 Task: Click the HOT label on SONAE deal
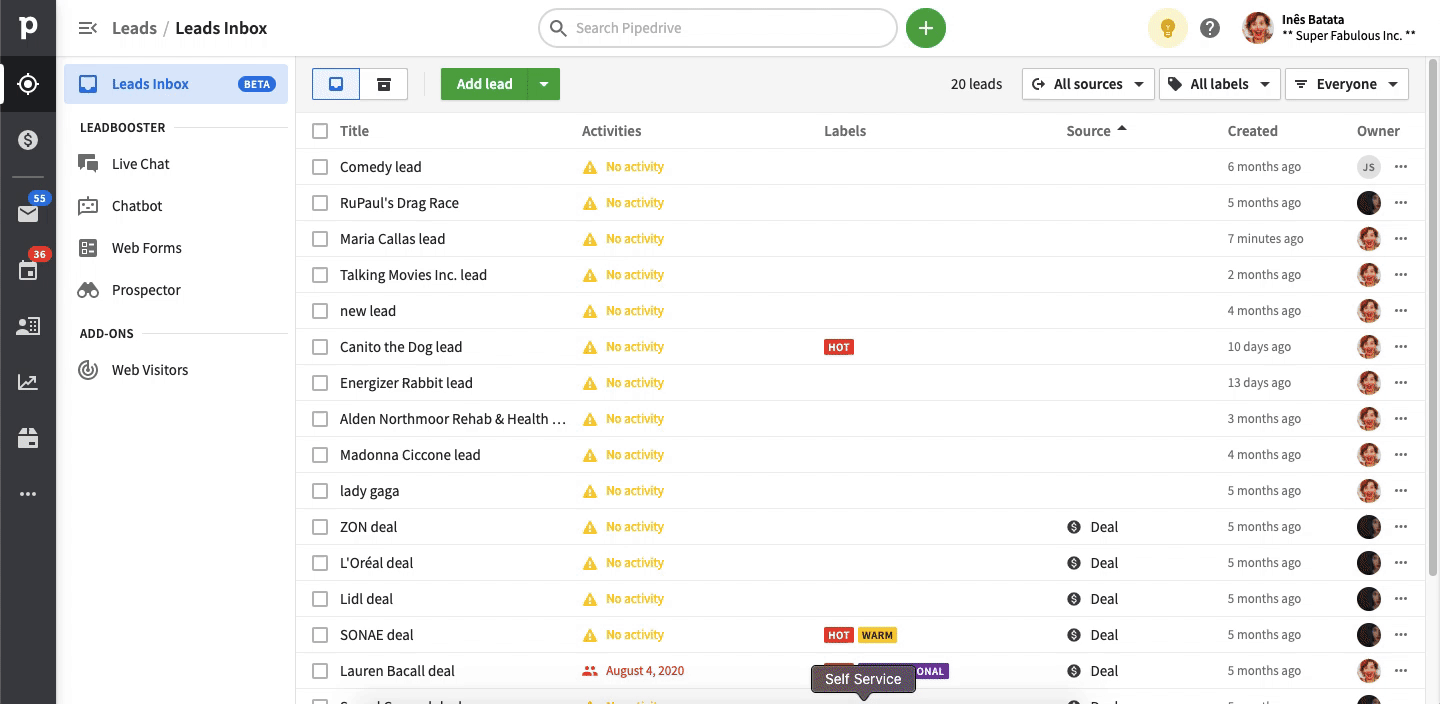point(839,635)
